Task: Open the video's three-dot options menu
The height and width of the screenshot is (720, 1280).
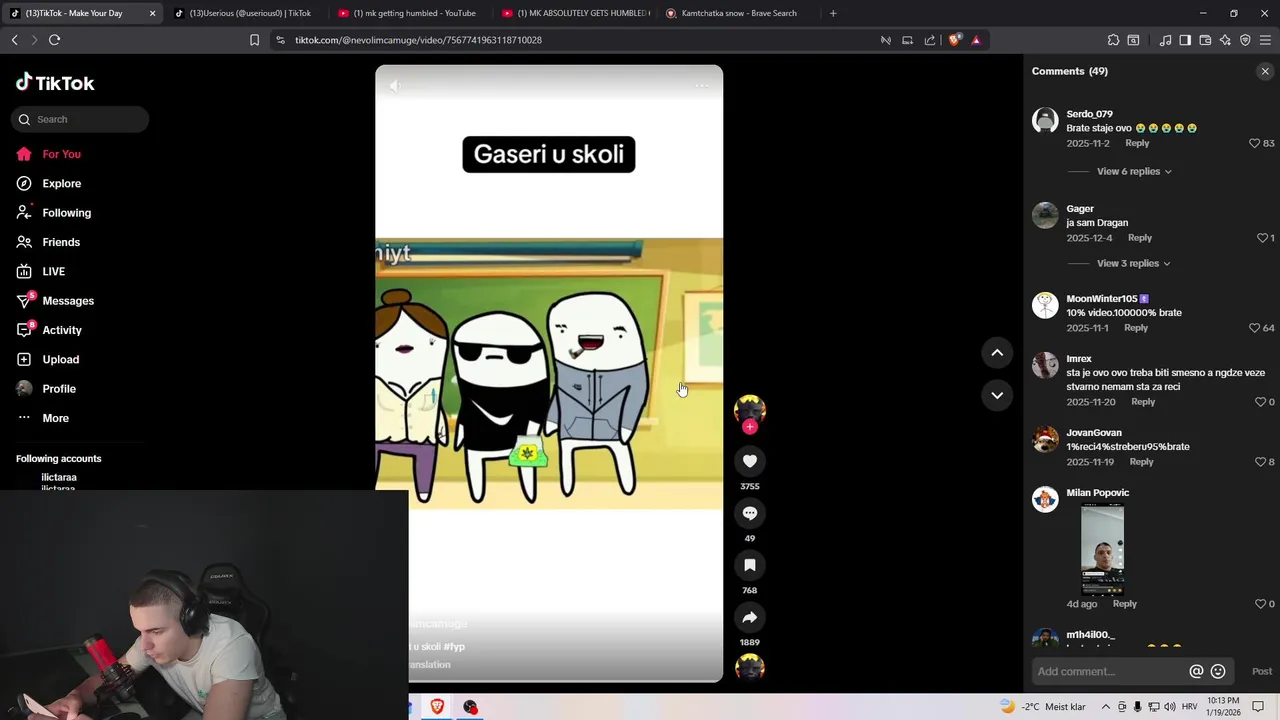Action: 702,86
